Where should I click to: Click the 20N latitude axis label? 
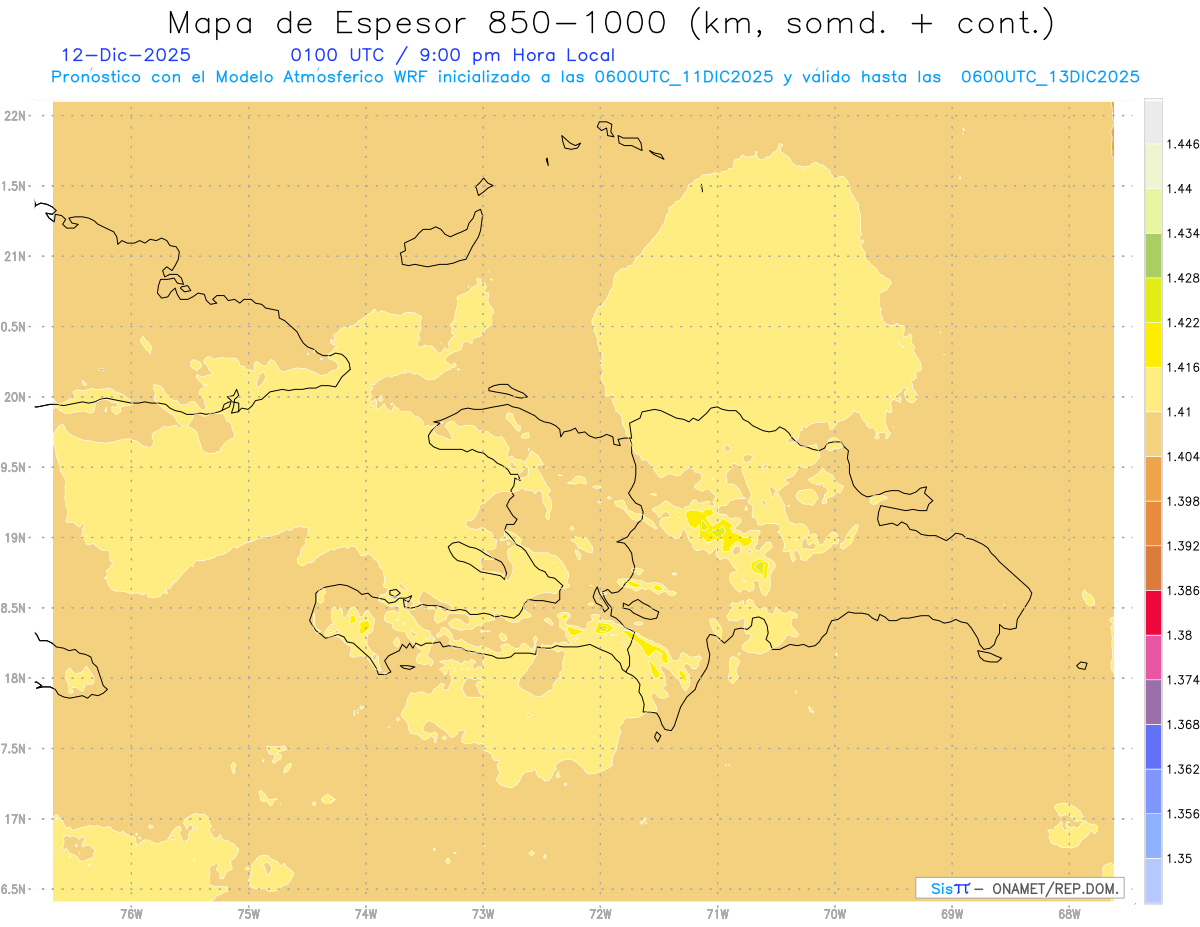(17, 398)
